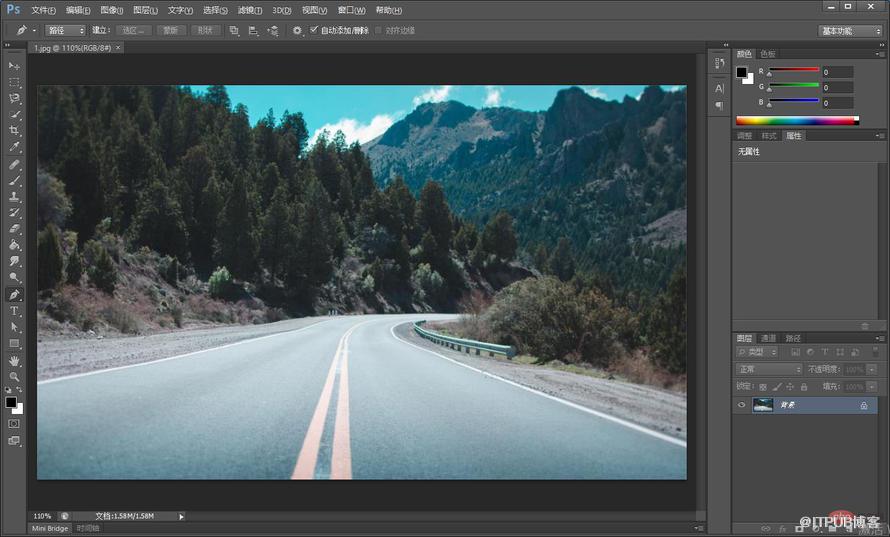Select the Eyedropper tool
Screen dimensions: 890x537
pyautogui.click(x=14, y=146)
